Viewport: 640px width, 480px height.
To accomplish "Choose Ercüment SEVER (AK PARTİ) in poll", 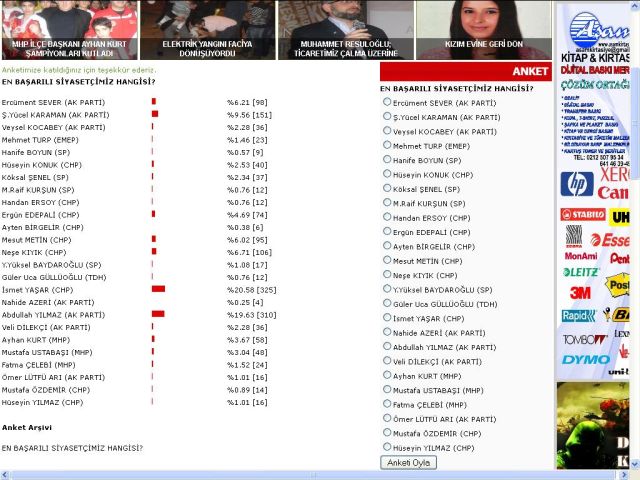I will 387,102.
